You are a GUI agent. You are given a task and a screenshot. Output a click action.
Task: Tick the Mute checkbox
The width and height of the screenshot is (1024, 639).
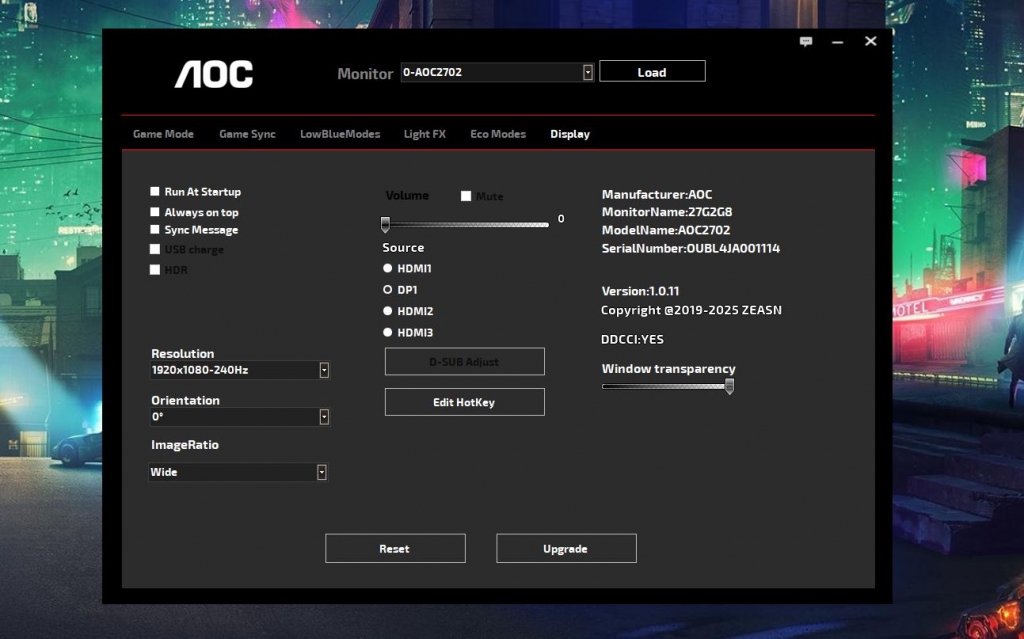point(466,197)
